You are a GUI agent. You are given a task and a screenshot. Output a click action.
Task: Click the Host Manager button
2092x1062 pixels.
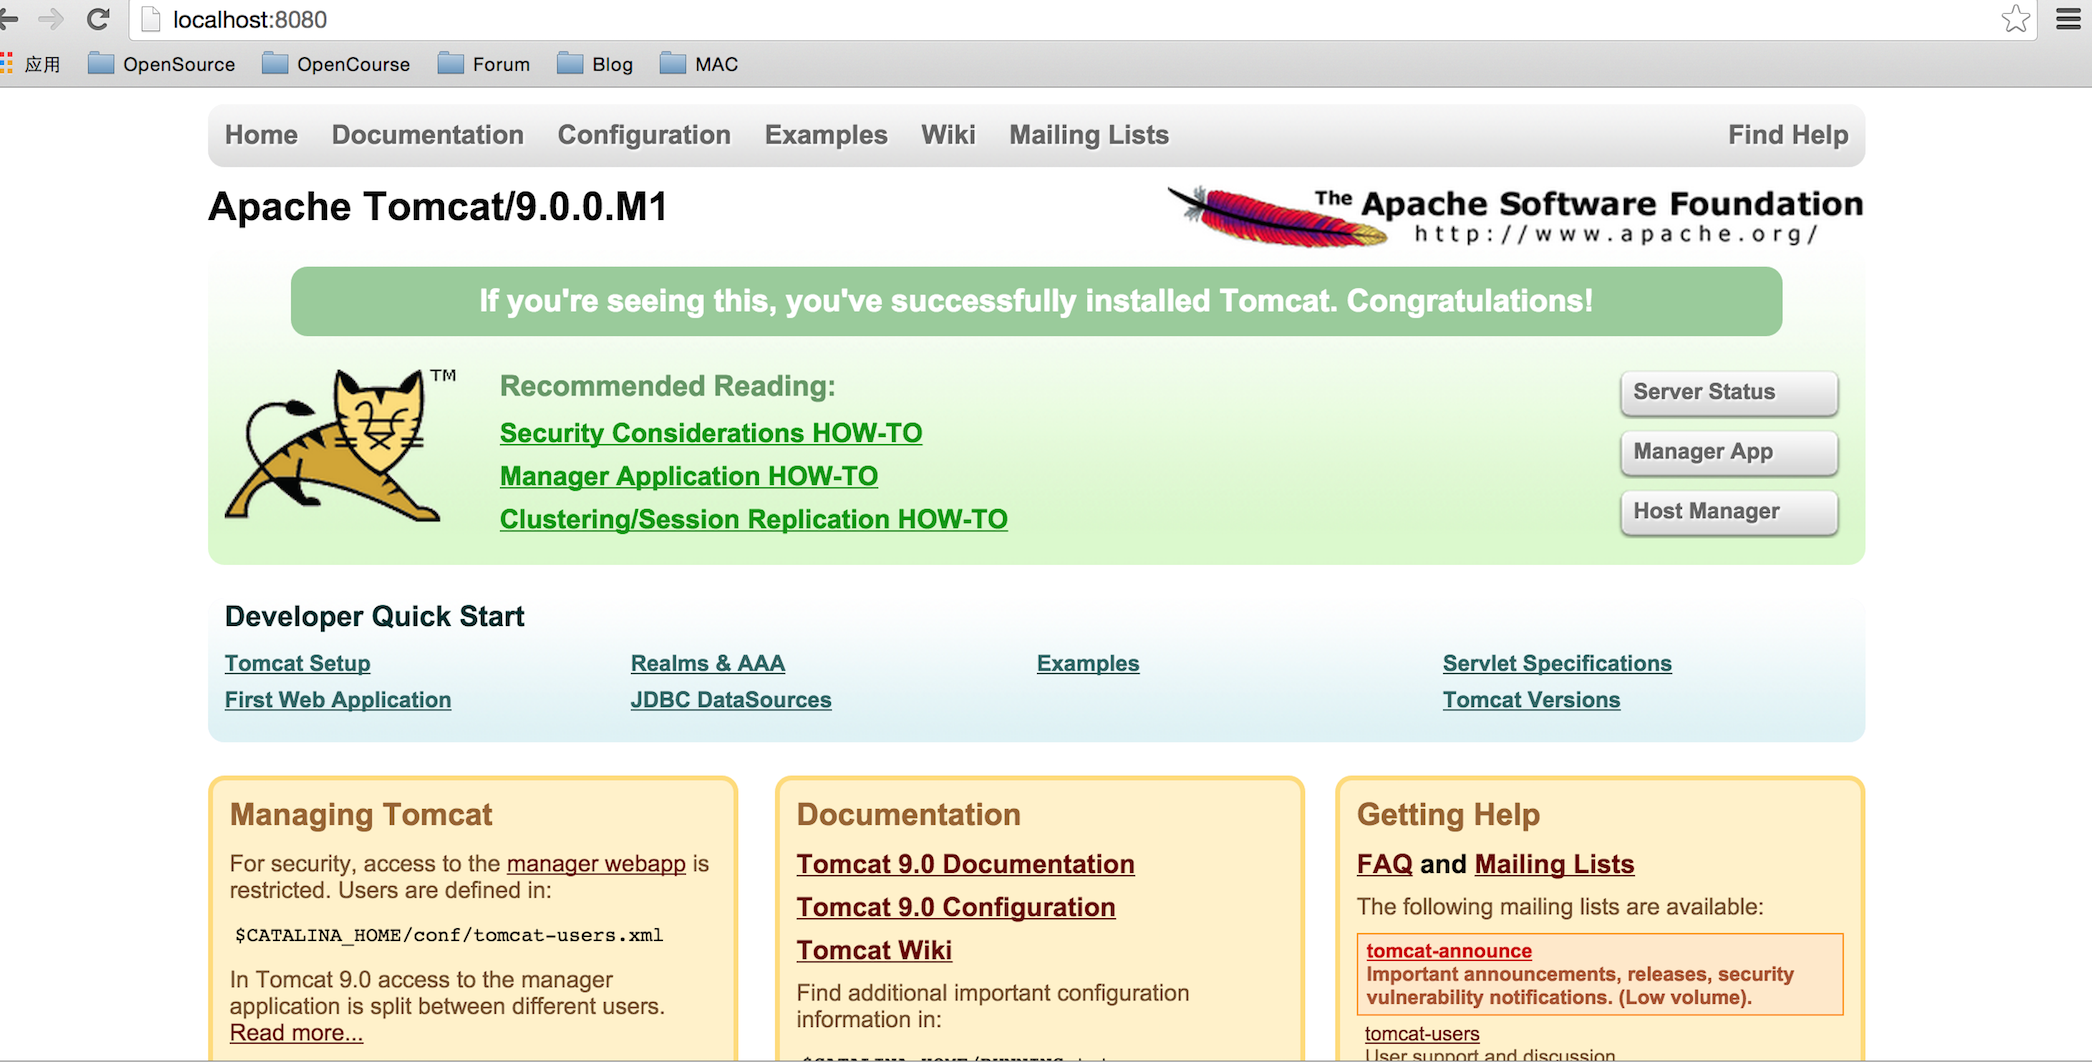1729,512
